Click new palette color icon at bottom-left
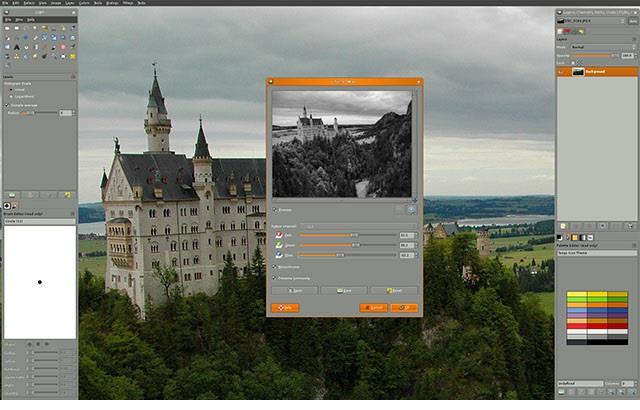The image size is (640, 410). point(562,392)
